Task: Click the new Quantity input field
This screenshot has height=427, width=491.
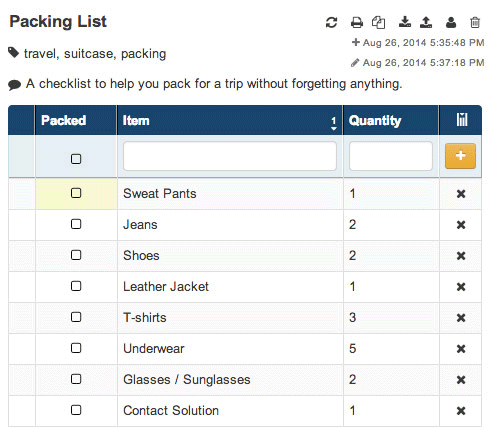Action: pyautogui.click(x=391, y=156)
